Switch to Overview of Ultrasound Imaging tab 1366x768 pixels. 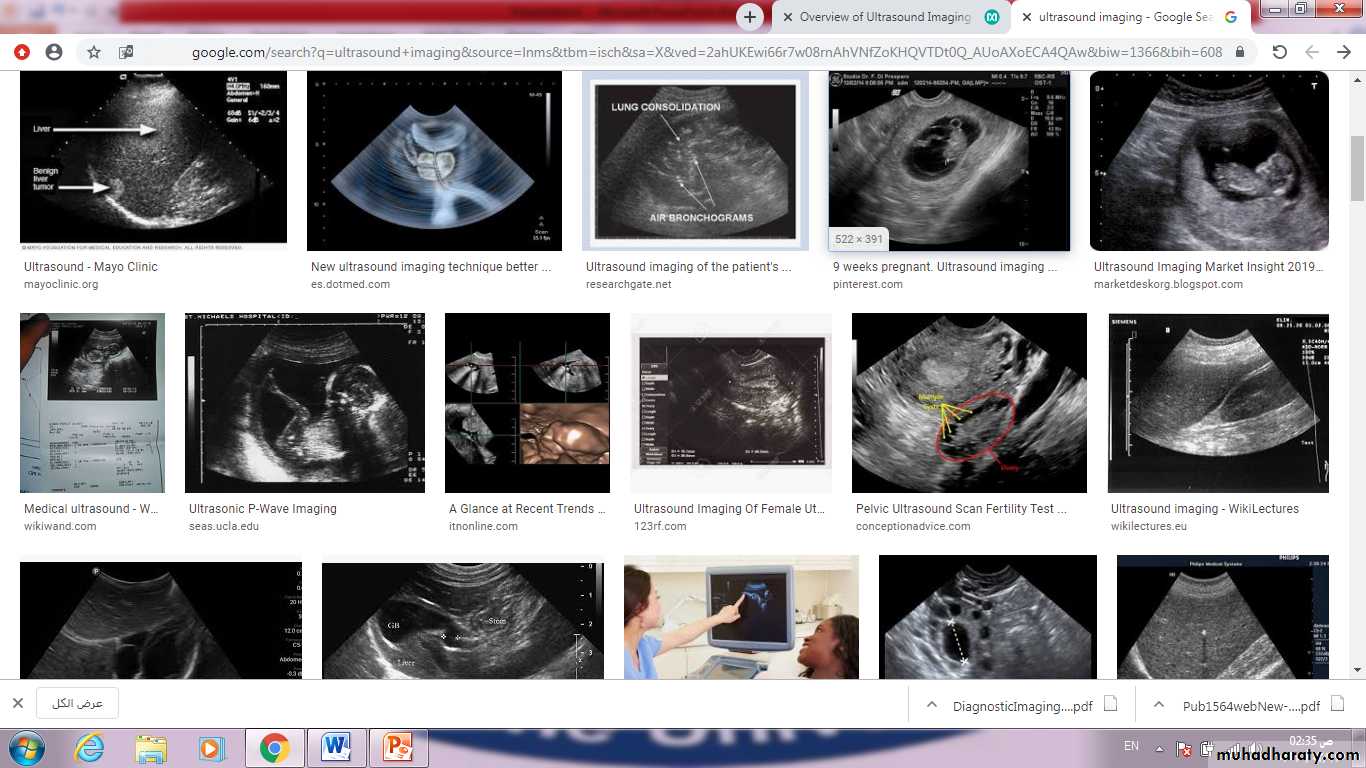coord(884,17)
